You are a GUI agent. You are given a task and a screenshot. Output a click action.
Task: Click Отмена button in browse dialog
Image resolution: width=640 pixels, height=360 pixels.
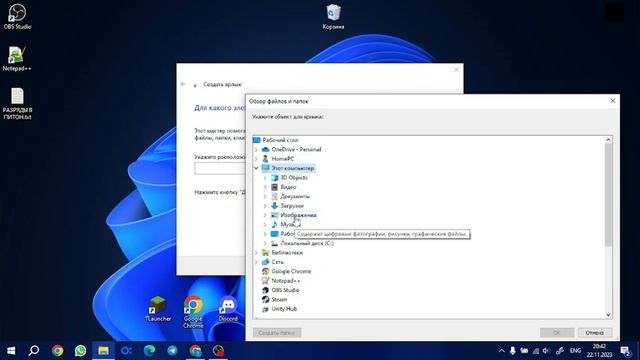595,333
